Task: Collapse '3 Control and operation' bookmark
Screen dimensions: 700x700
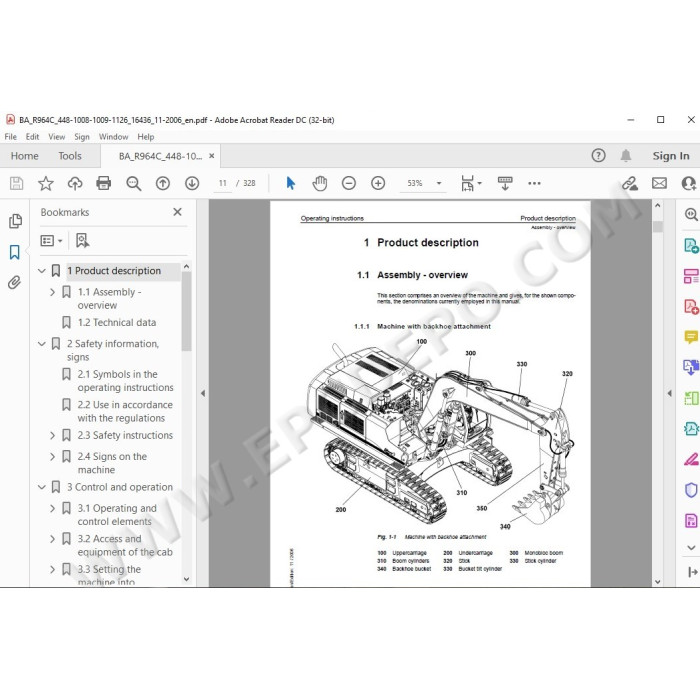Action: [x=42, y=487]
